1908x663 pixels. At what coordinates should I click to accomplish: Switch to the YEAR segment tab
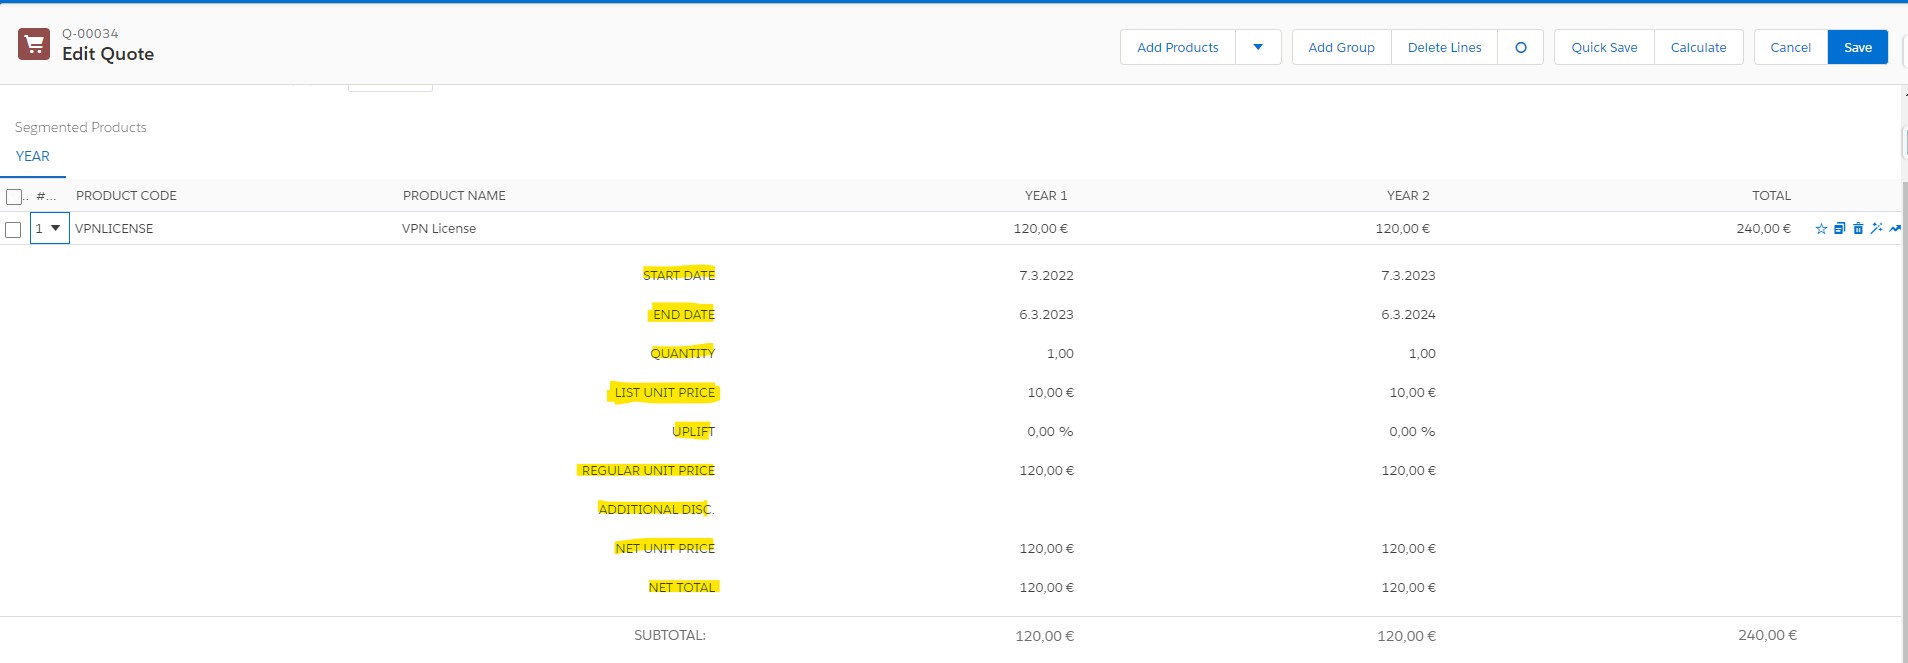click(33, 157)
